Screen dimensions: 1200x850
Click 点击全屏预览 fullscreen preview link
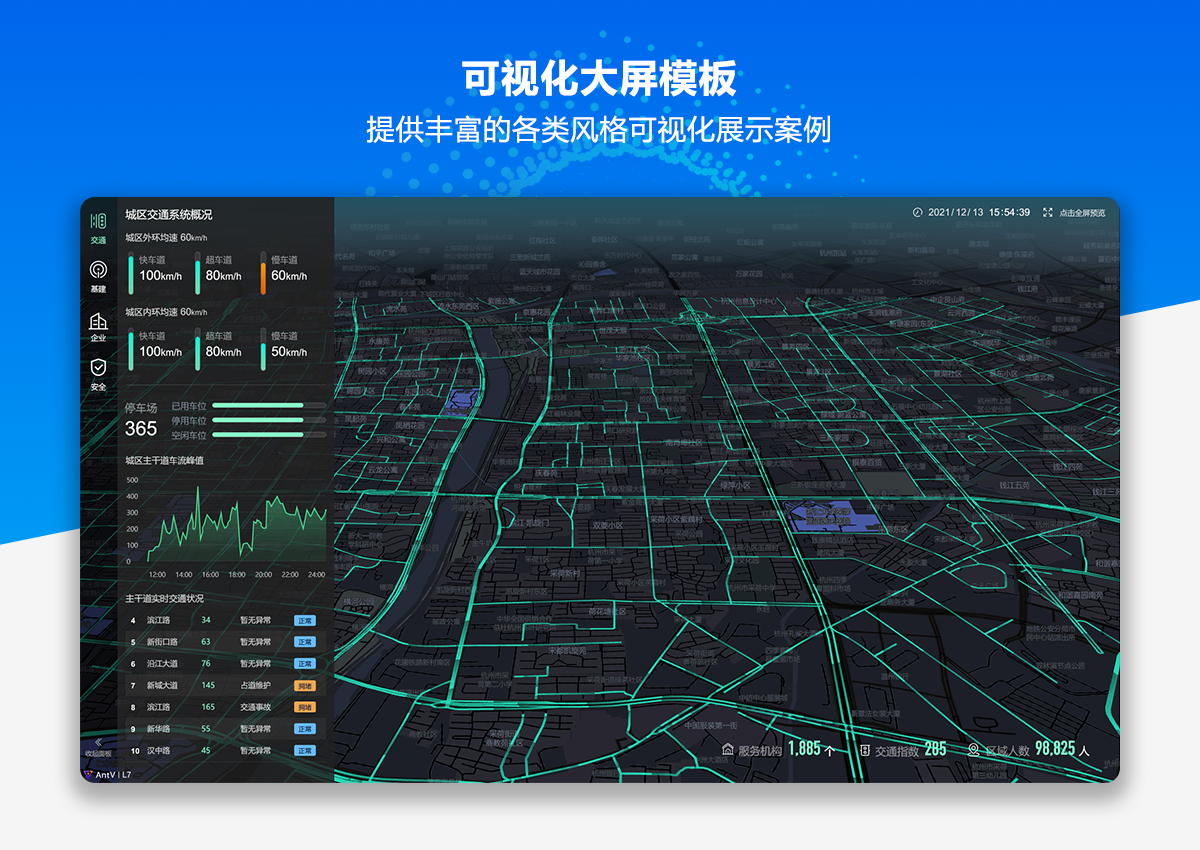[x=1082, y=213]
